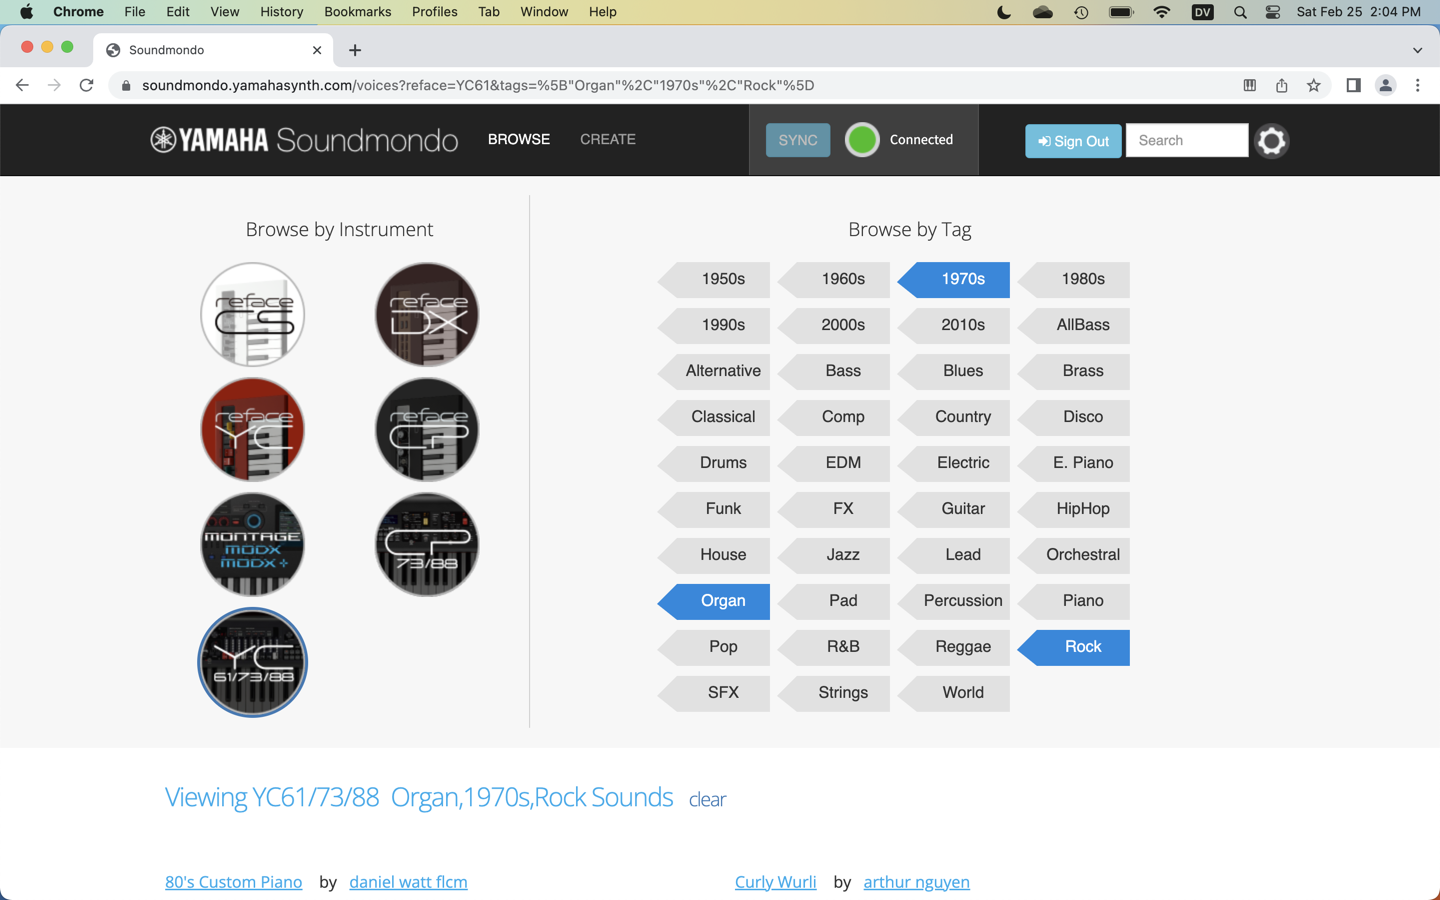Click clear to reset viewing filters
Screen dimensions: 1440x900
coord(707,798)
